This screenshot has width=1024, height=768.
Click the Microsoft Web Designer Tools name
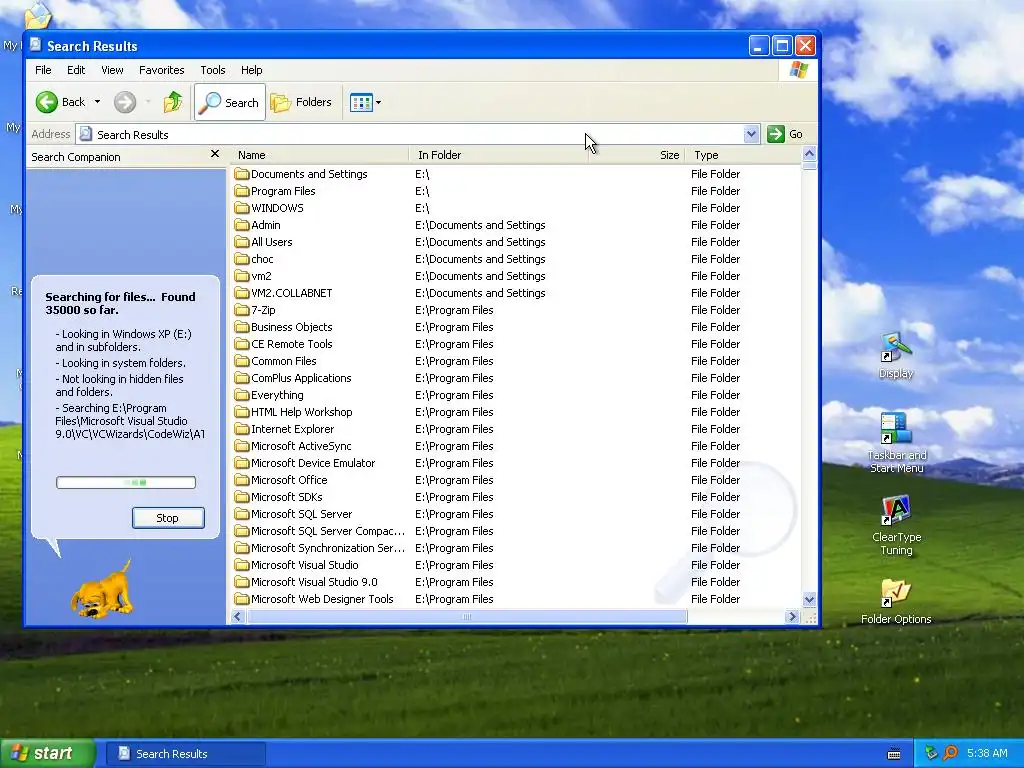pyautogui.click(x=322, y=599)
